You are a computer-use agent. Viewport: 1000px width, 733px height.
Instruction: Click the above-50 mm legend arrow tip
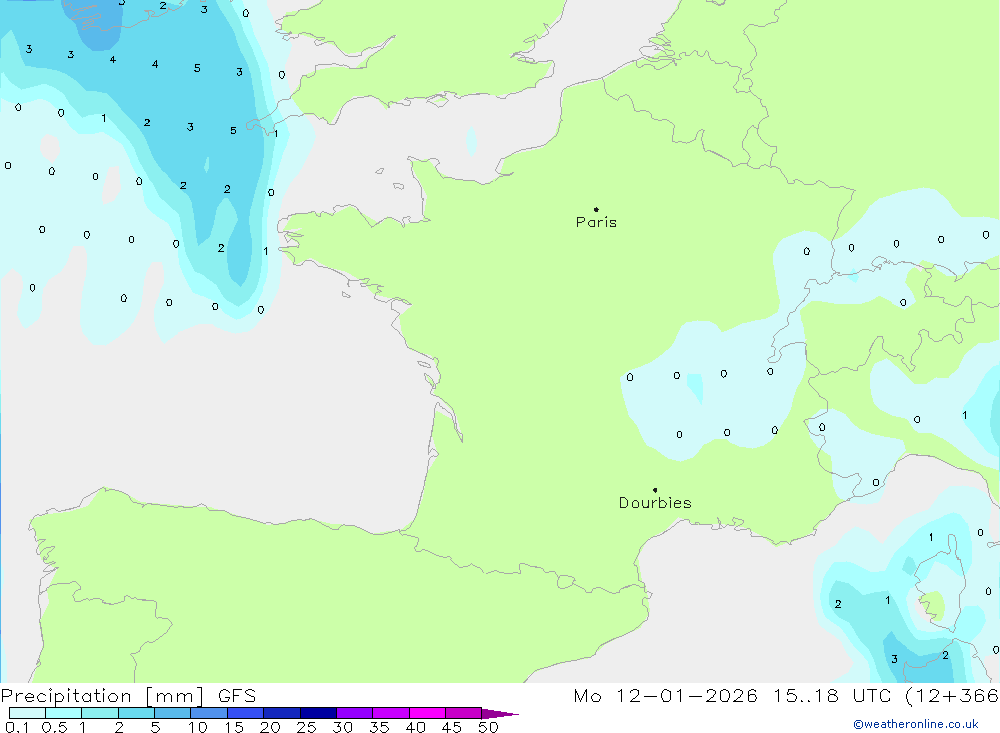pyautogui.click(x=501, y=714)
